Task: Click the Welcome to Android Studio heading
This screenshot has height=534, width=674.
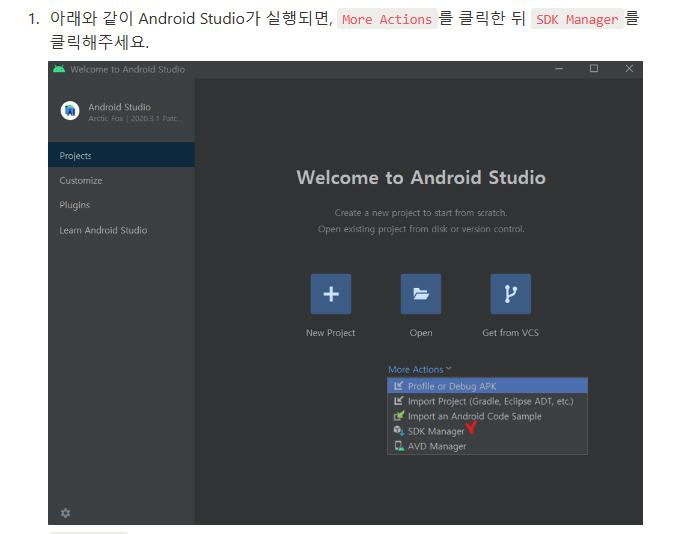Action: 421,178
